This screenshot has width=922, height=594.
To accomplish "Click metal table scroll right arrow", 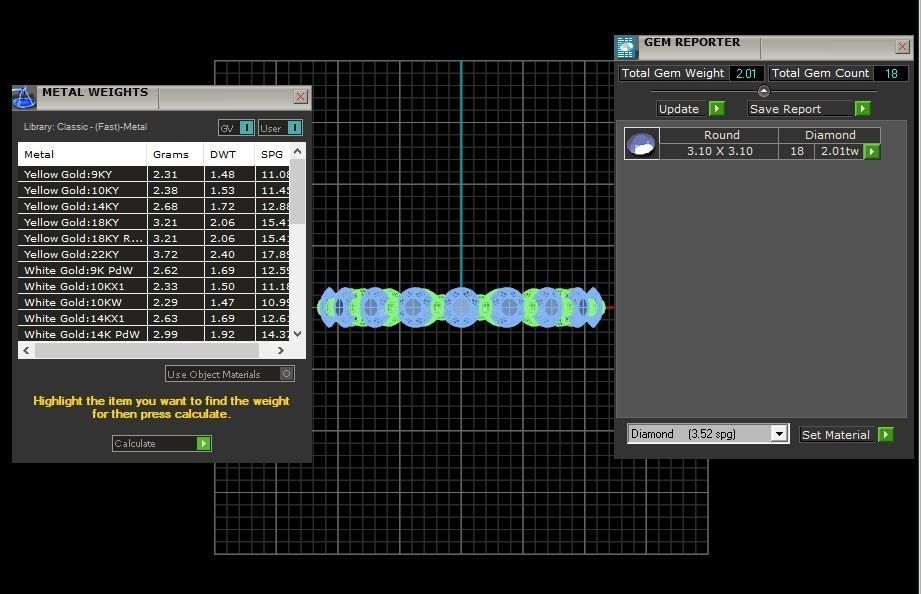I will pos(280,351).
